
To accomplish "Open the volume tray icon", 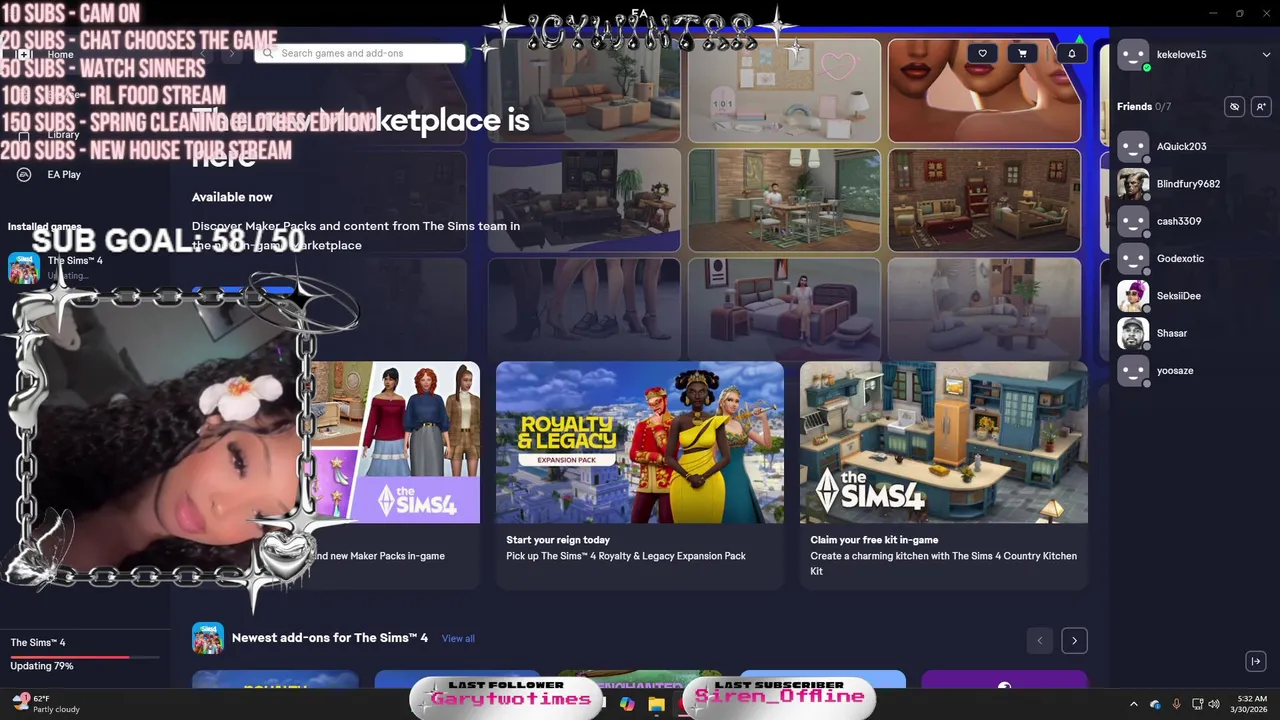I will (x=1214, y=704).
